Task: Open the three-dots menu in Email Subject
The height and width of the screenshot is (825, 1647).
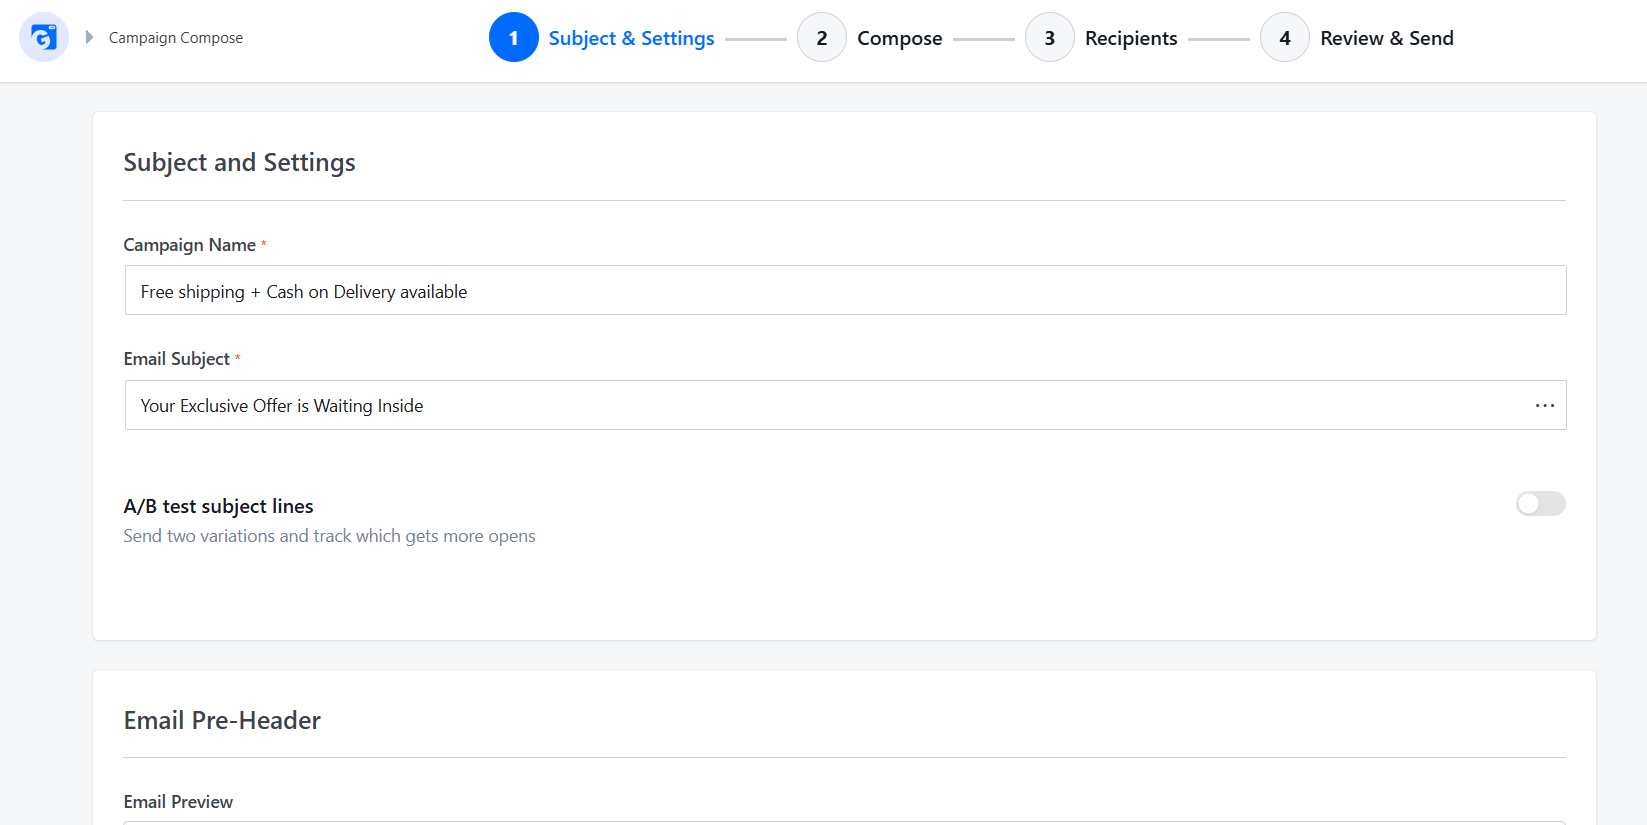Action: click(x=1544, y=405)
